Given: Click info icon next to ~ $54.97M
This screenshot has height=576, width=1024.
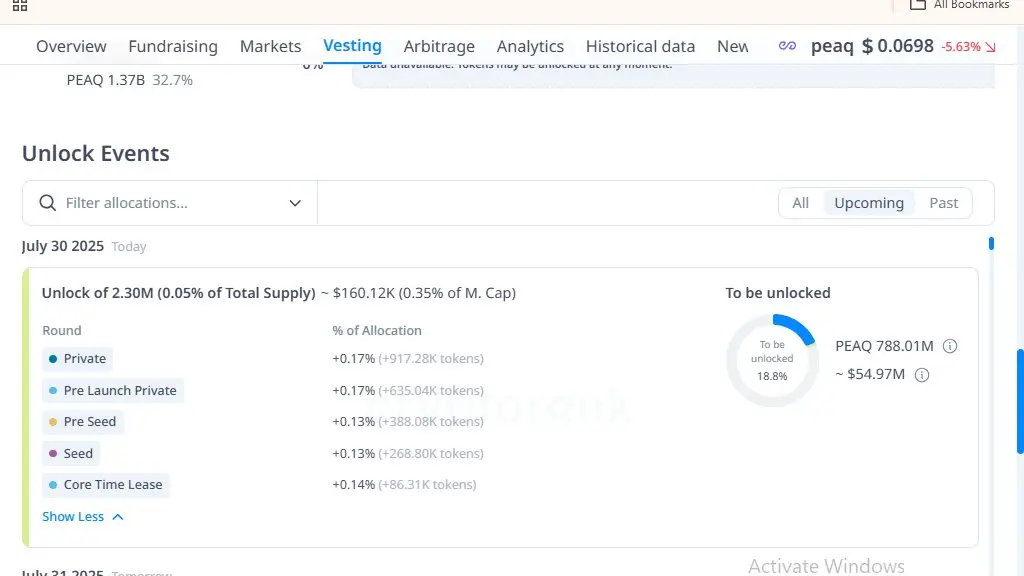Looking at the screenshot, I should (921, 375).
